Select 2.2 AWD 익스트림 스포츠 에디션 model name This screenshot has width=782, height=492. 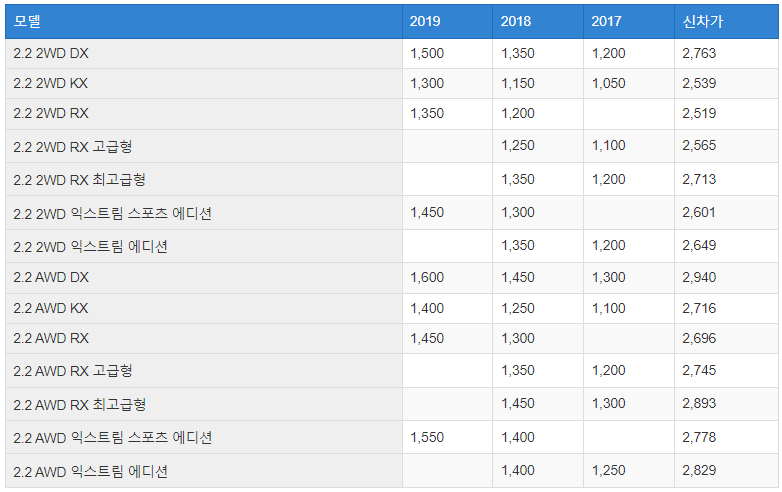coord(112,438)
